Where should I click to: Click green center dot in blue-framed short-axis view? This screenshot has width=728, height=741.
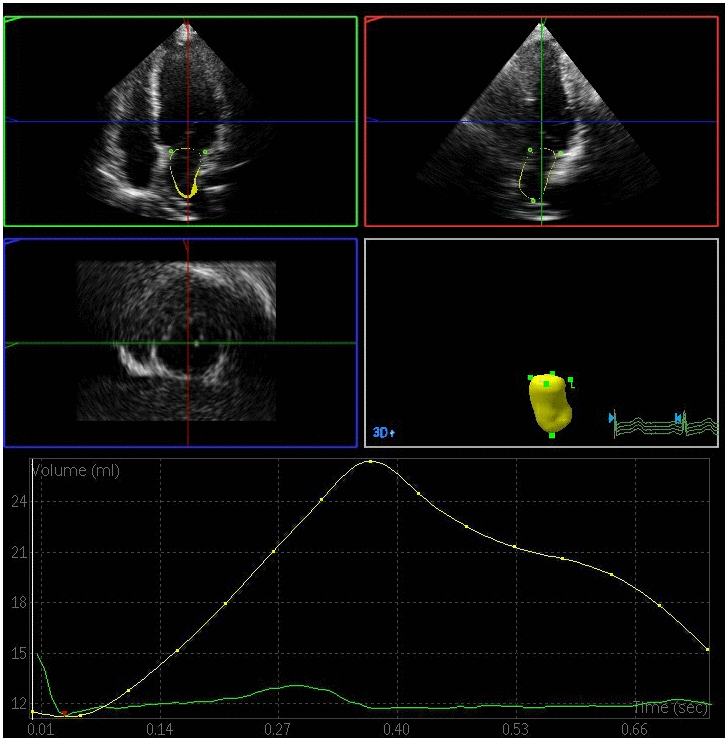coord(197,343)
